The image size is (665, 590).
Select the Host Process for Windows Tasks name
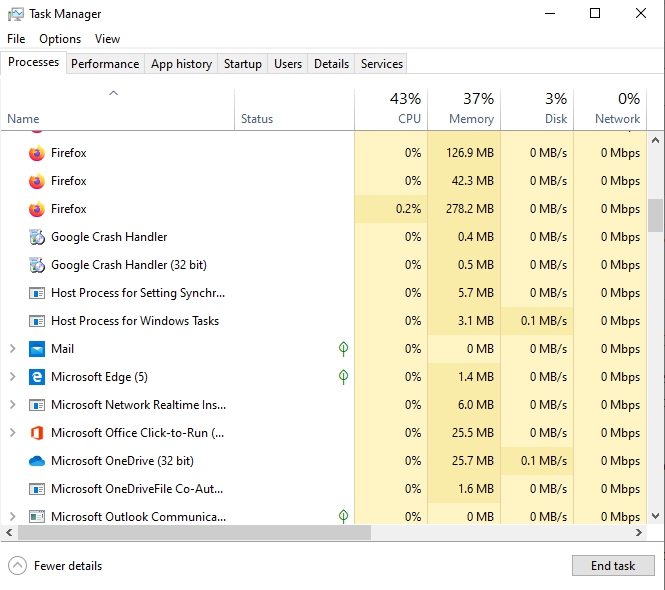(x=135, y=321)
